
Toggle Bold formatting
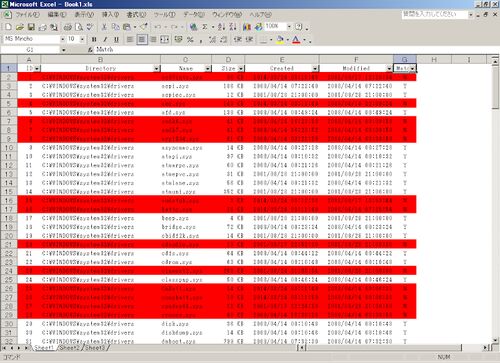point(94,40)
